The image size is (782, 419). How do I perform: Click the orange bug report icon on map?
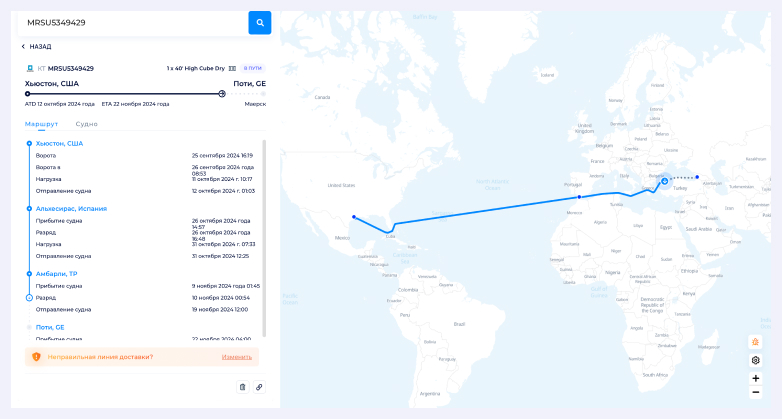point(755,342)
